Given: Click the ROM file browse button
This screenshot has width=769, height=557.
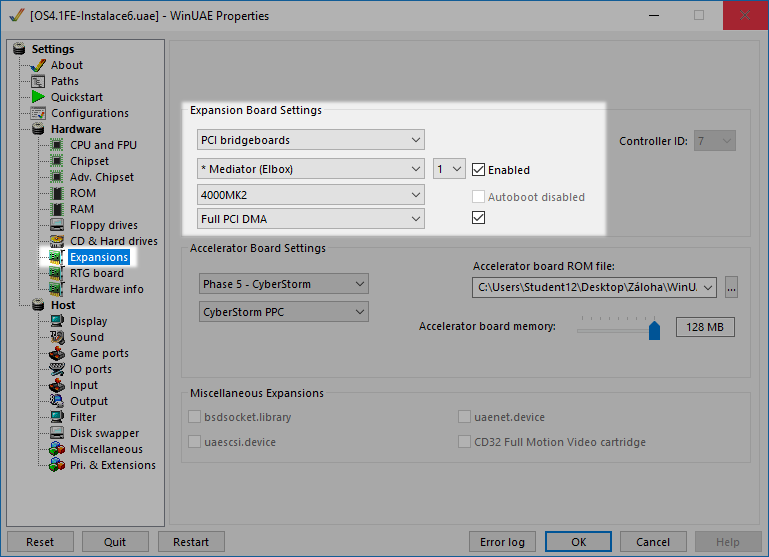Looking at the screenshot, I should pyautogui.click(x=731, y=288).
